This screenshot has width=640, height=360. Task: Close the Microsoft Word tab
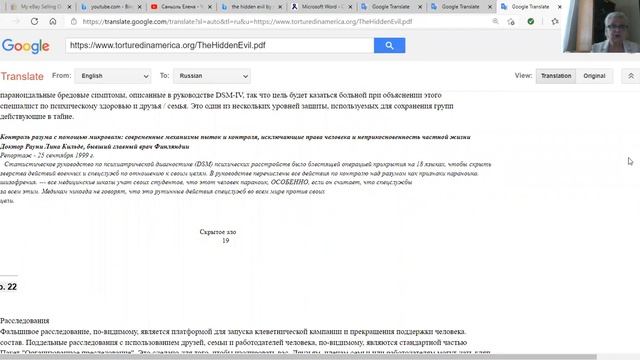(350, 7)
